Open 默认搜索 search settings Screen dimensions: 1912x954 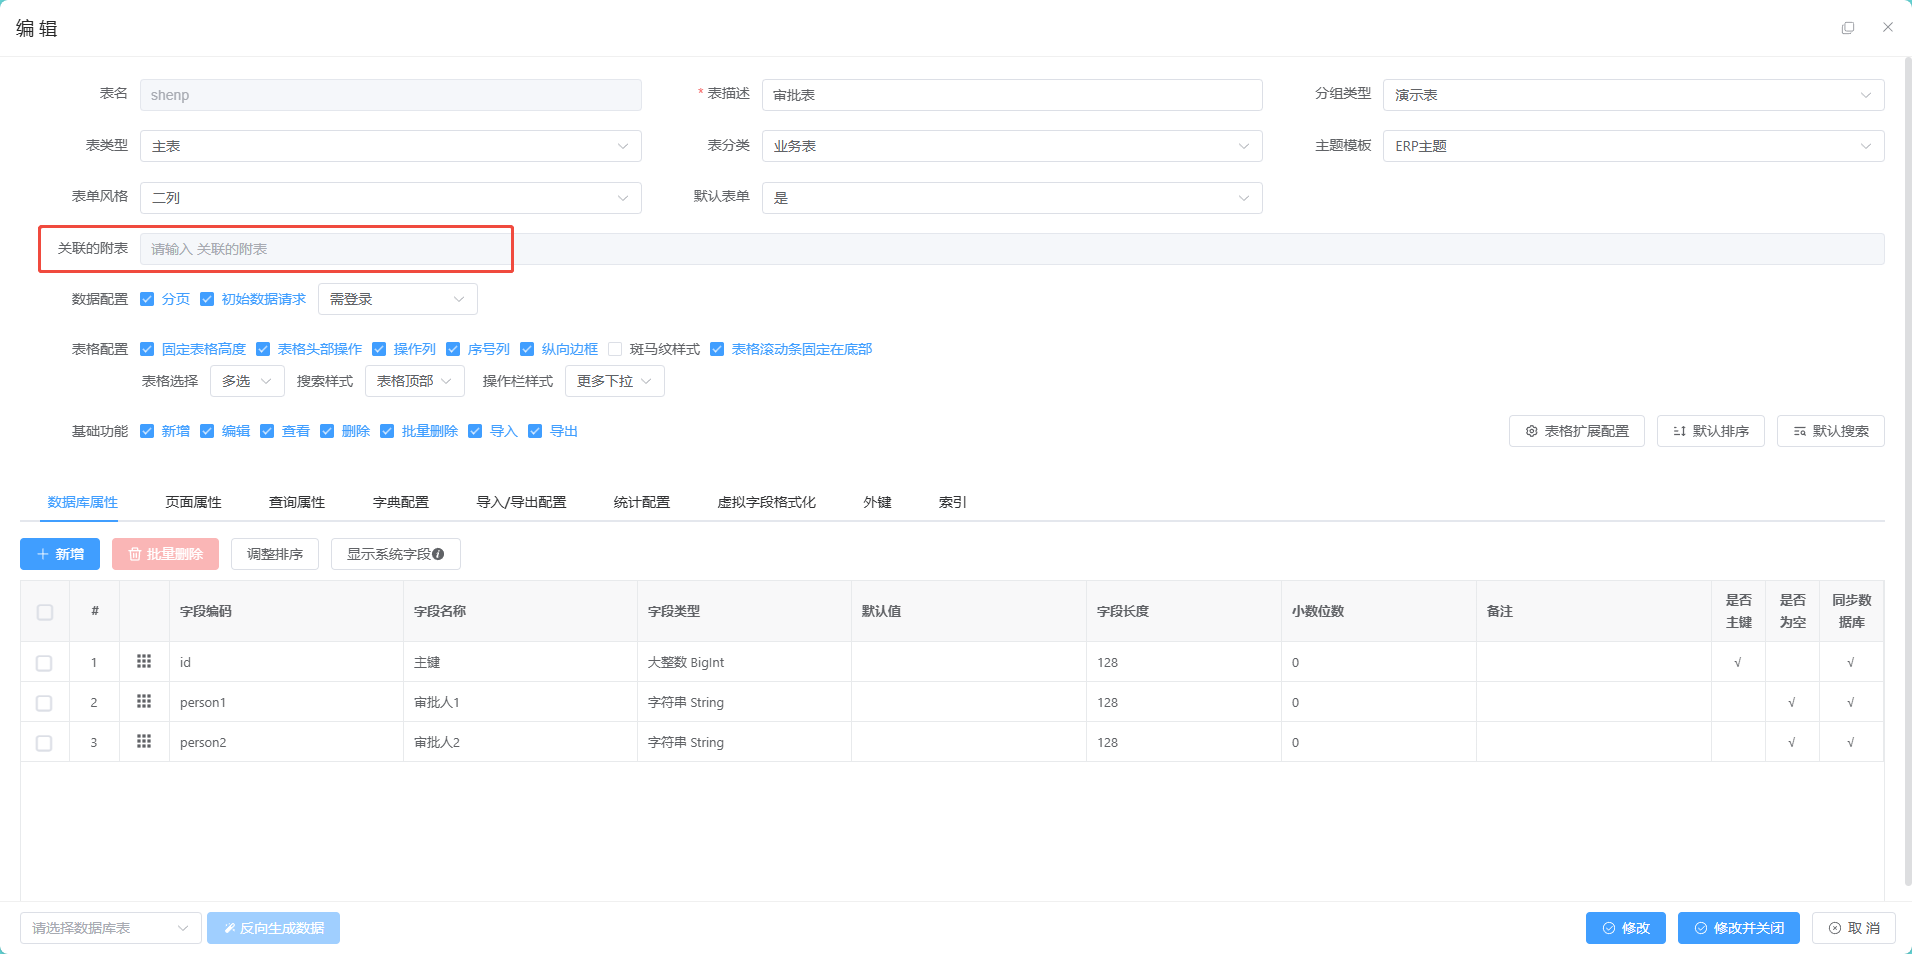click(x=1830, y=431)
